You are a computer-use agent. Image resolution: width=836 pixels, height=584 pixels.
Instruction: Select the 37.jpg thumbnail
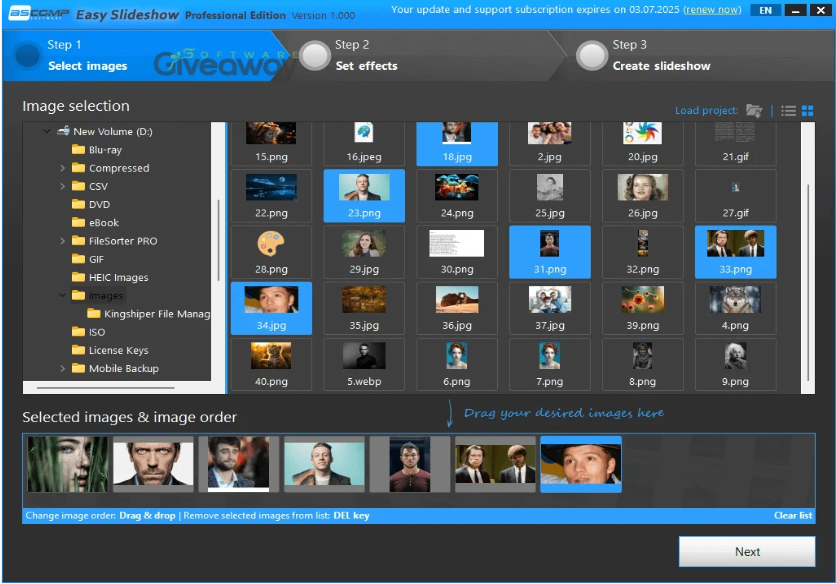tap(550, 308)
